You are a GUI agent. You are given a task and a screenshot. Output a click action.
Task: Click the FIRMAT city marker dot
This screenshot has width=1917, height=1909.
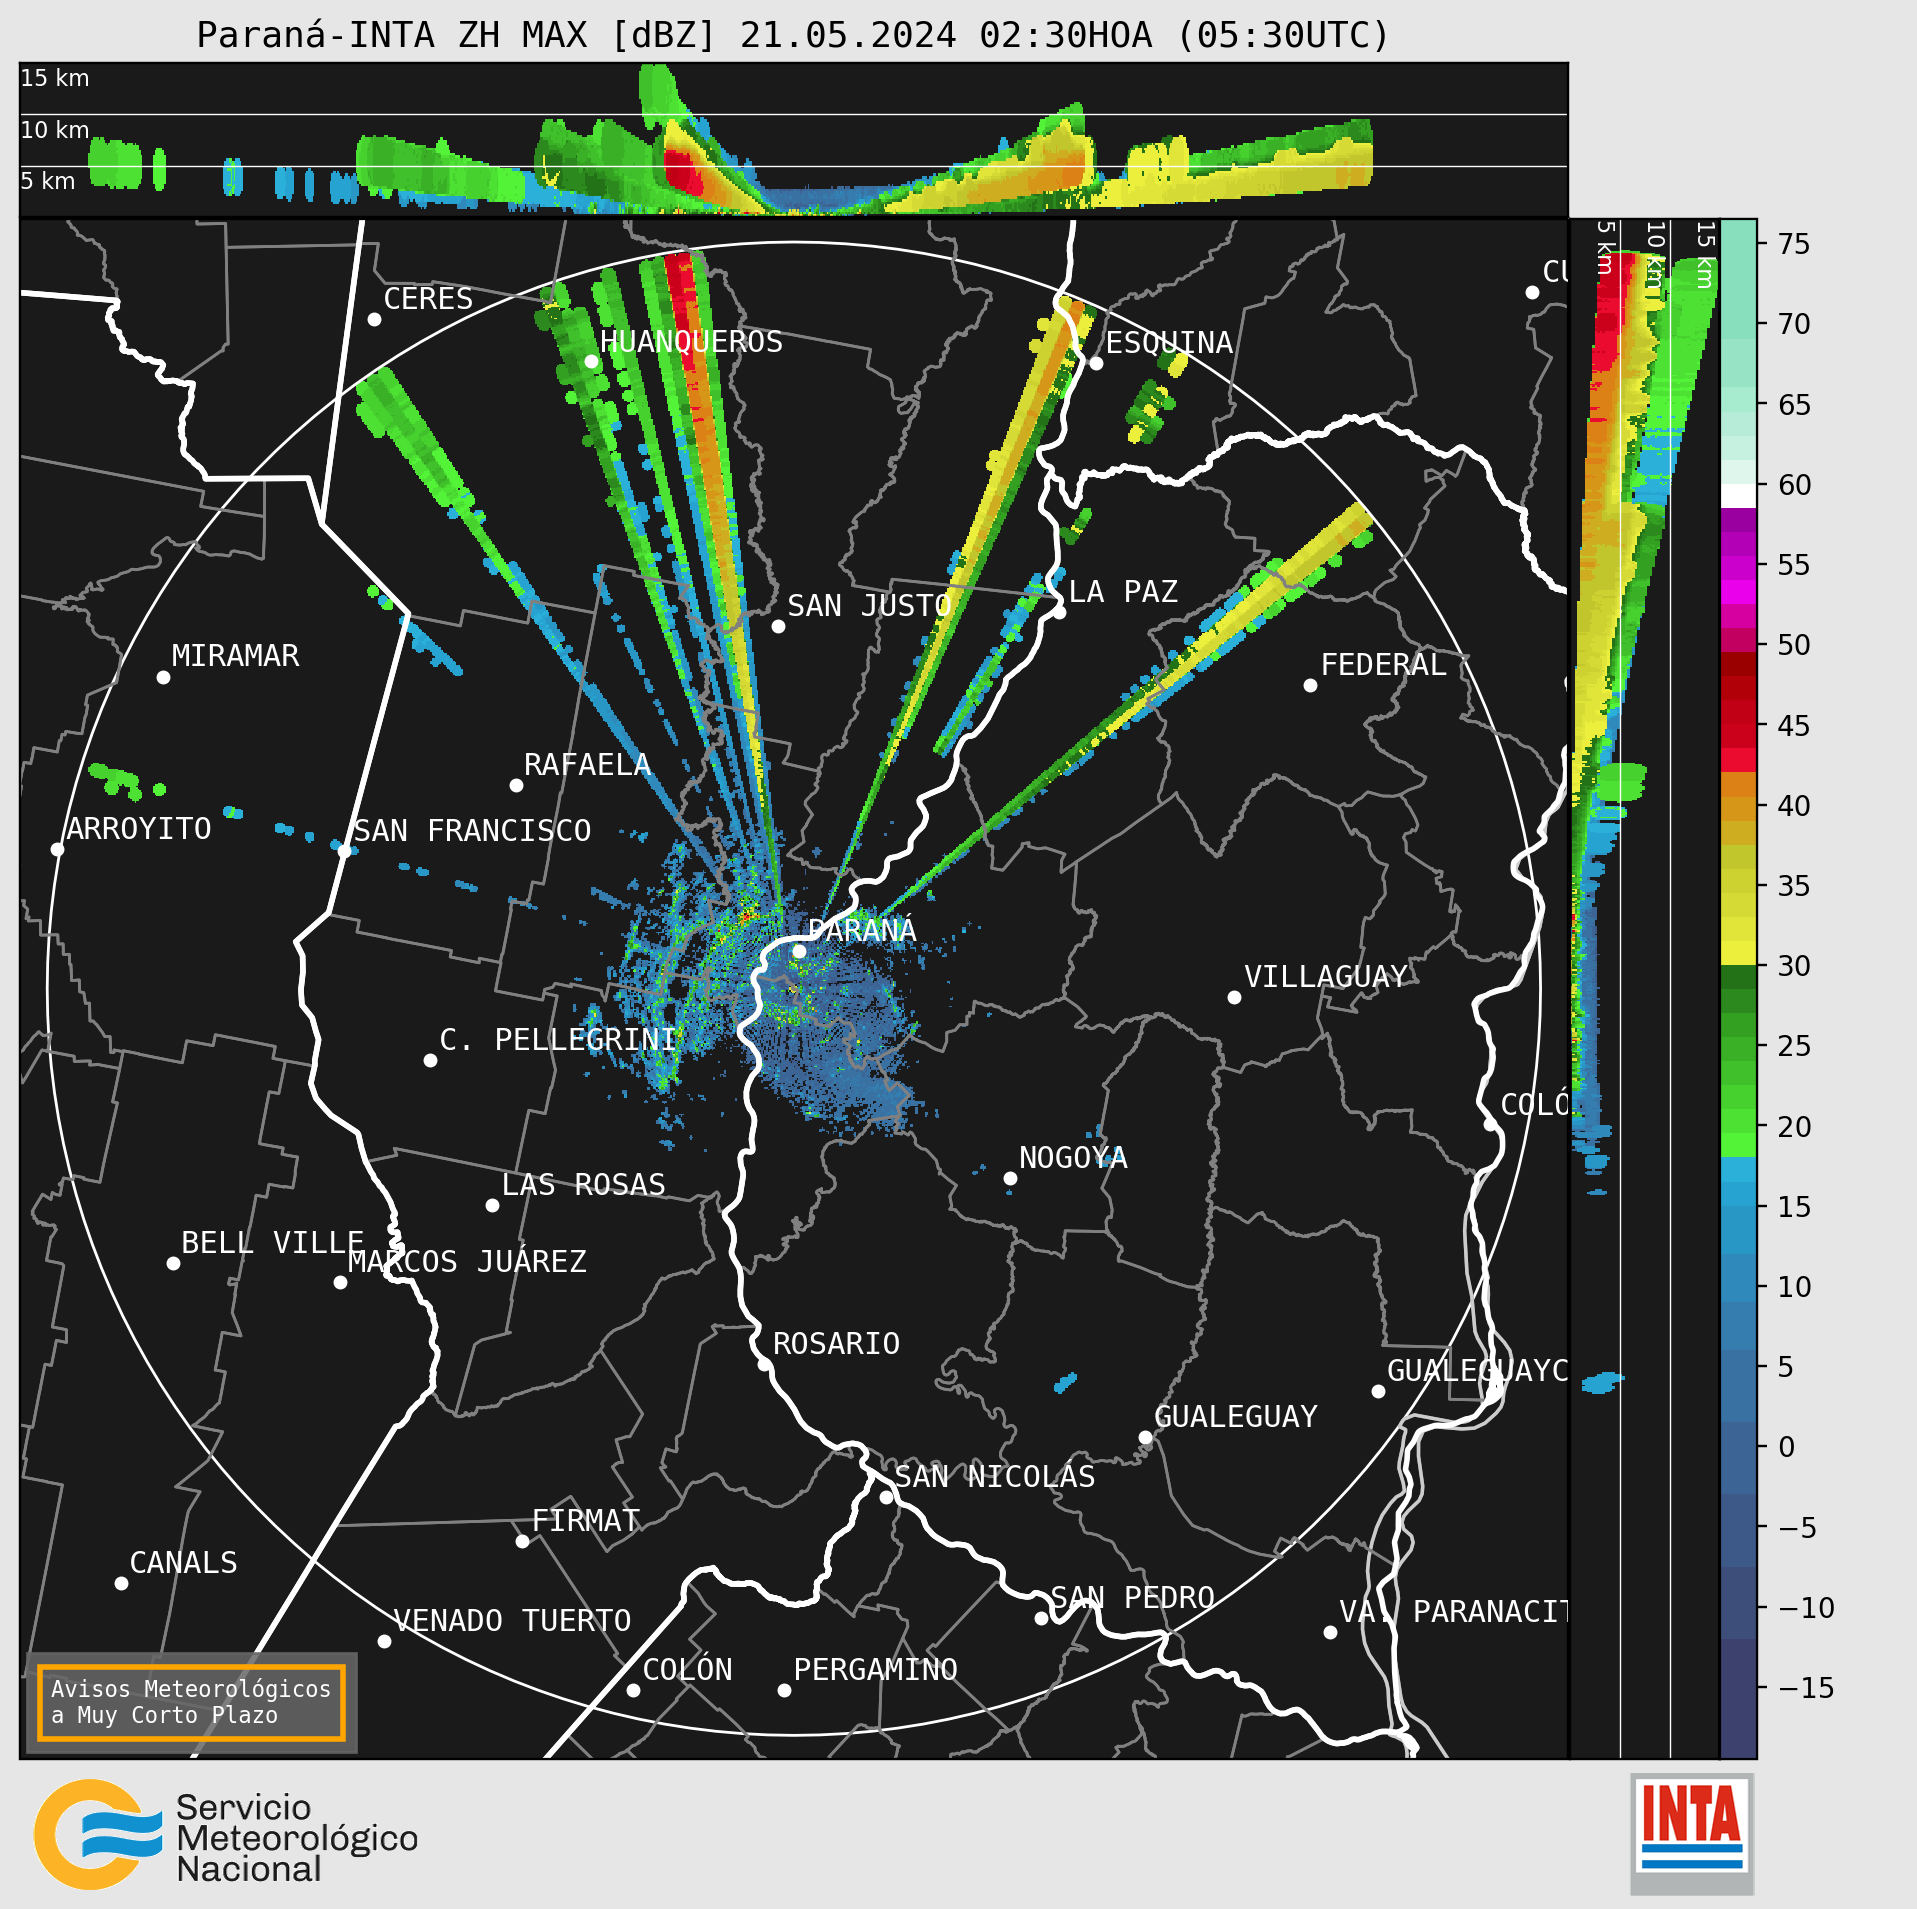pyautogui.click(x=522, y=1541)
